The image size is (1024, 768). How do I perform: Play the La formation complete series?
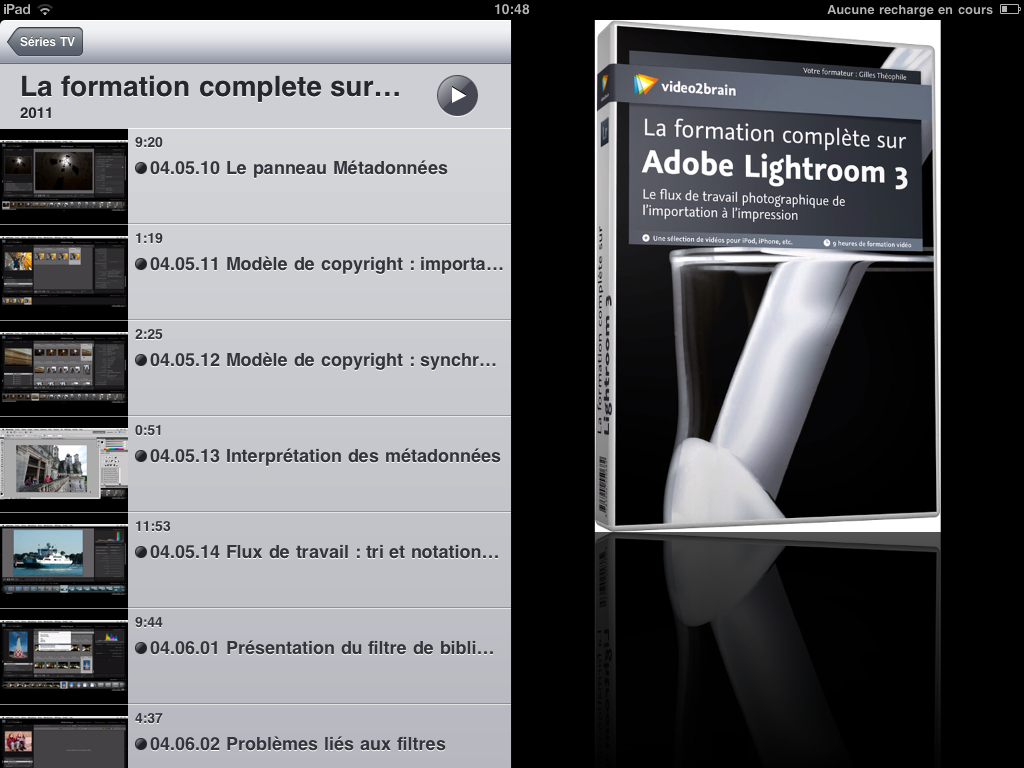[457, 95]
